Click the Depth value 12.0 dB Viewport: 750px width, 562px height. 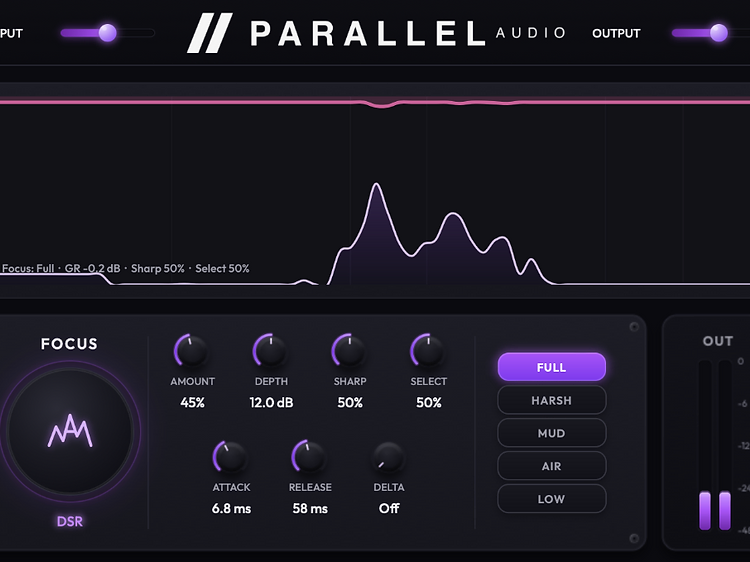(271, 403)
